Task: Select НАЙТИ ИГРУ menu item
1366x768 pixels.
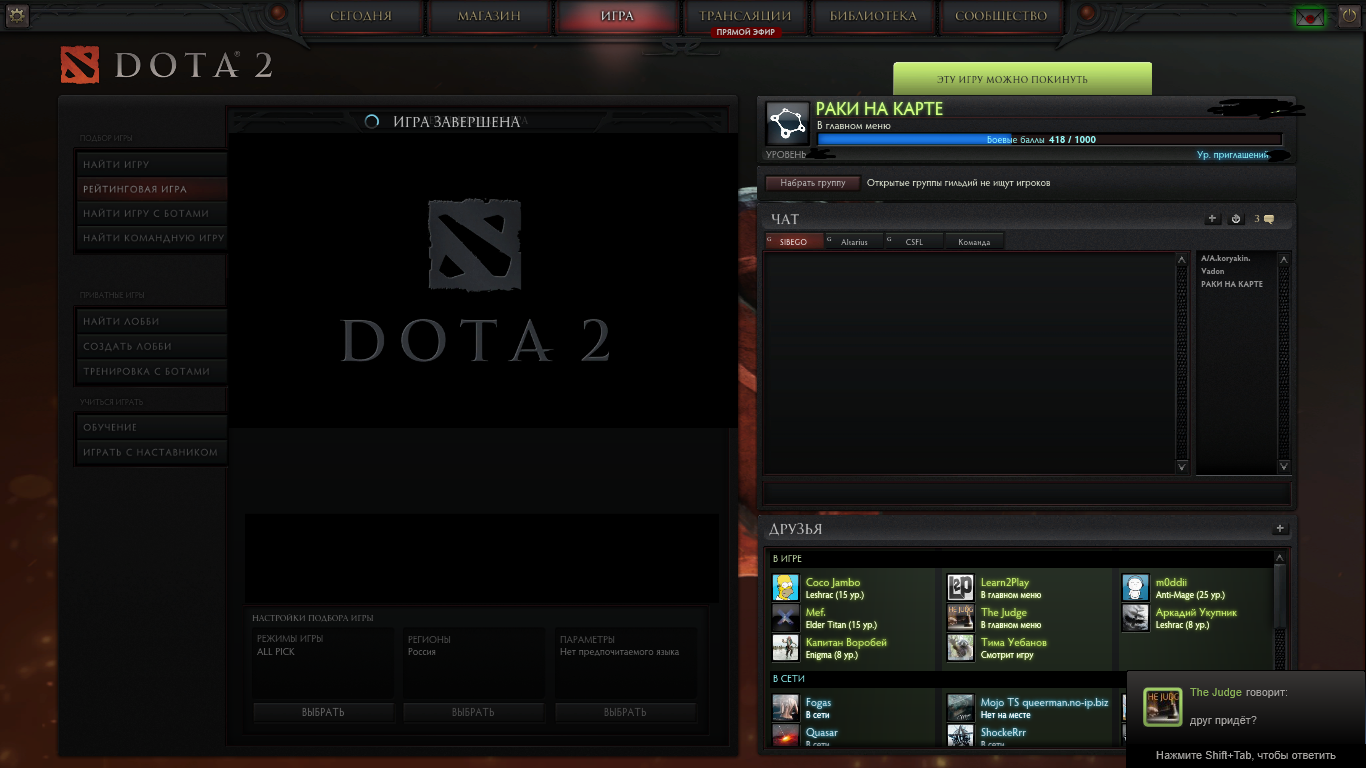Action: pos(152,164)
